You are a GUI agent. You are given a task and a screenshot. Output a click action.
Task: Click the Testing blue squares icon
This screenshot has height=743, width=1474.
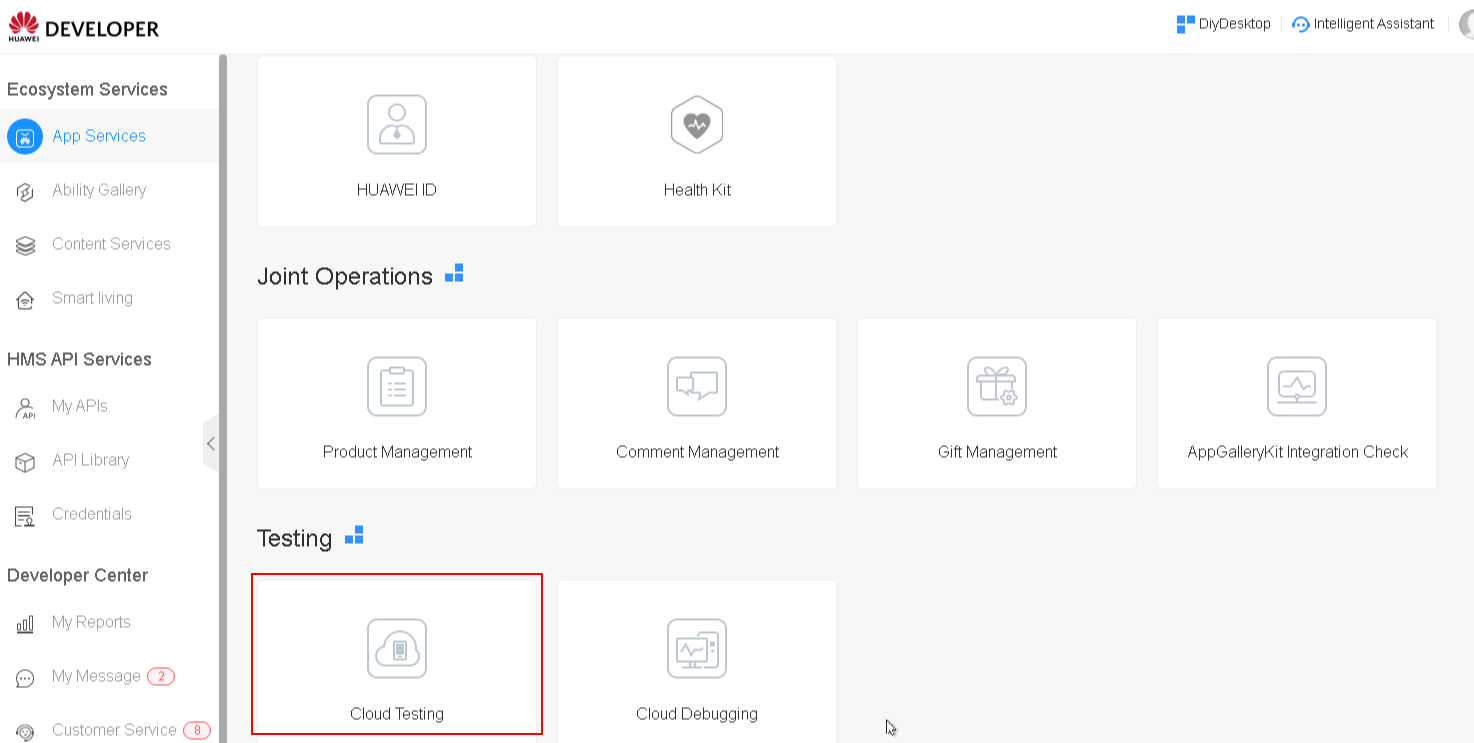tap(354, 535)
